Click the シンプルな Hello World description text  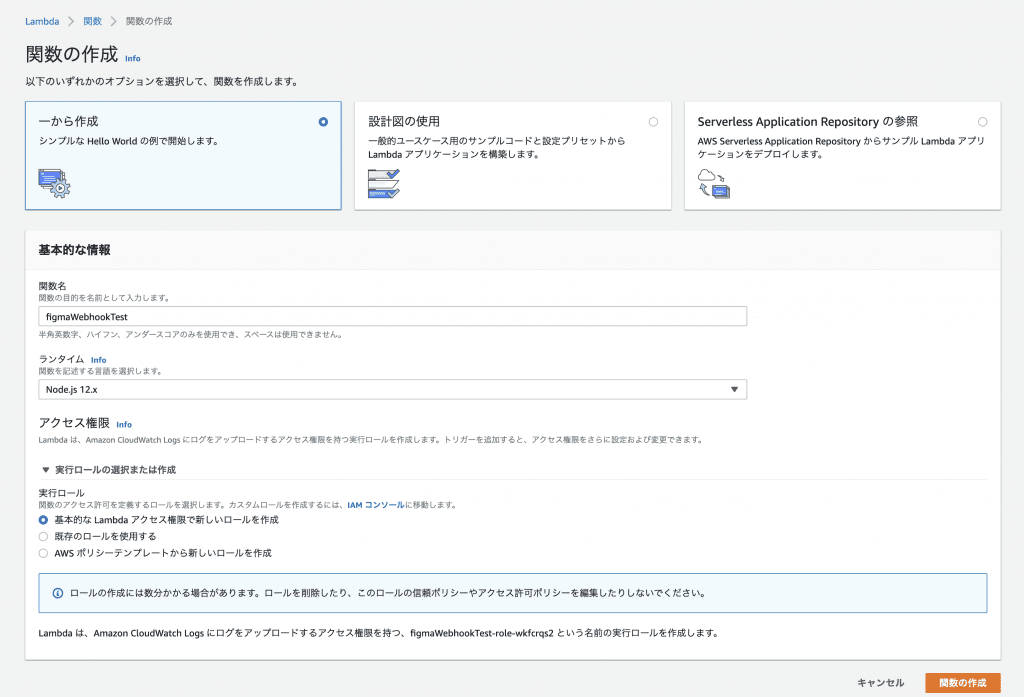click(x=129, y=141)
